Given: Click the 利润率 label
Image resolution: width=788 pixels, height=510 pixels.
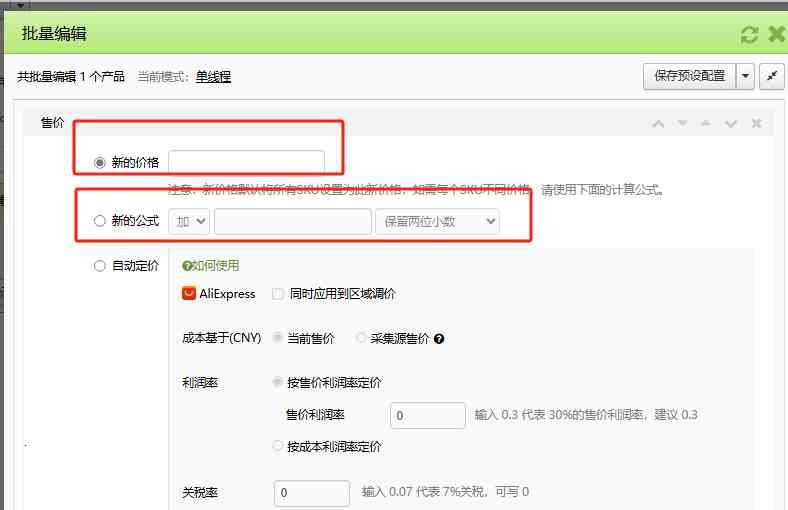Looking at the screenshot, I should pos(200,383).
